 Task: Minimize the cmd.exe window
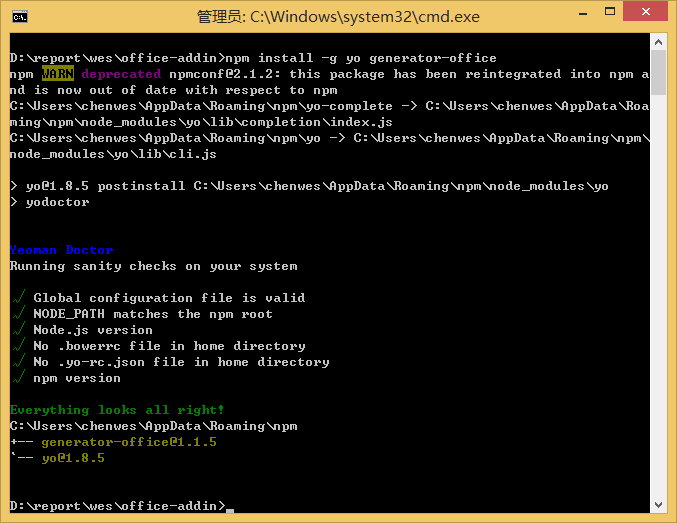pyautogui.click(x=583, y=13)
